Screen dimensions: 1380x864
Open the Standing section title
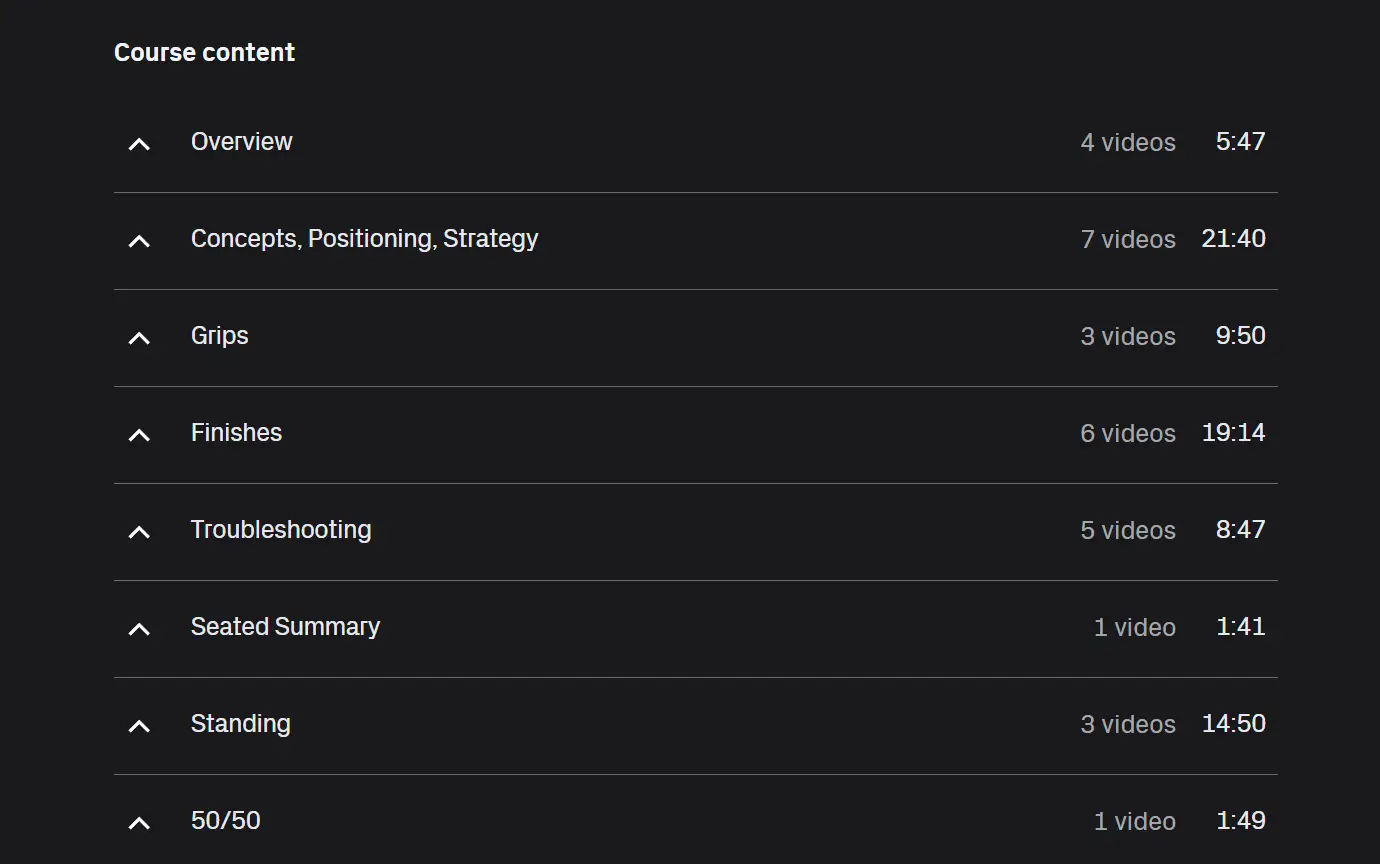[x=240, y=724]
